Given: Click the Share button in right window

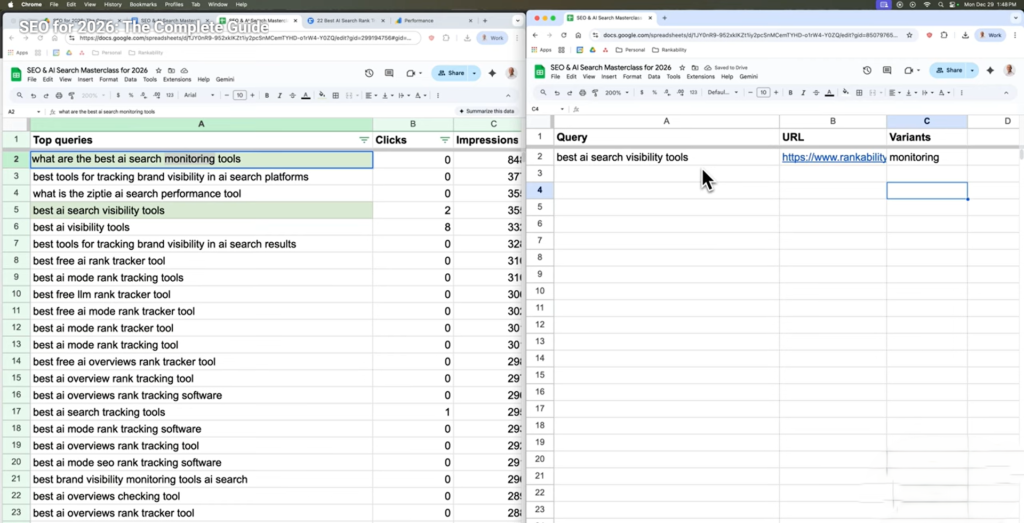Looking at the screenshot, I should (x=949, y=70).
